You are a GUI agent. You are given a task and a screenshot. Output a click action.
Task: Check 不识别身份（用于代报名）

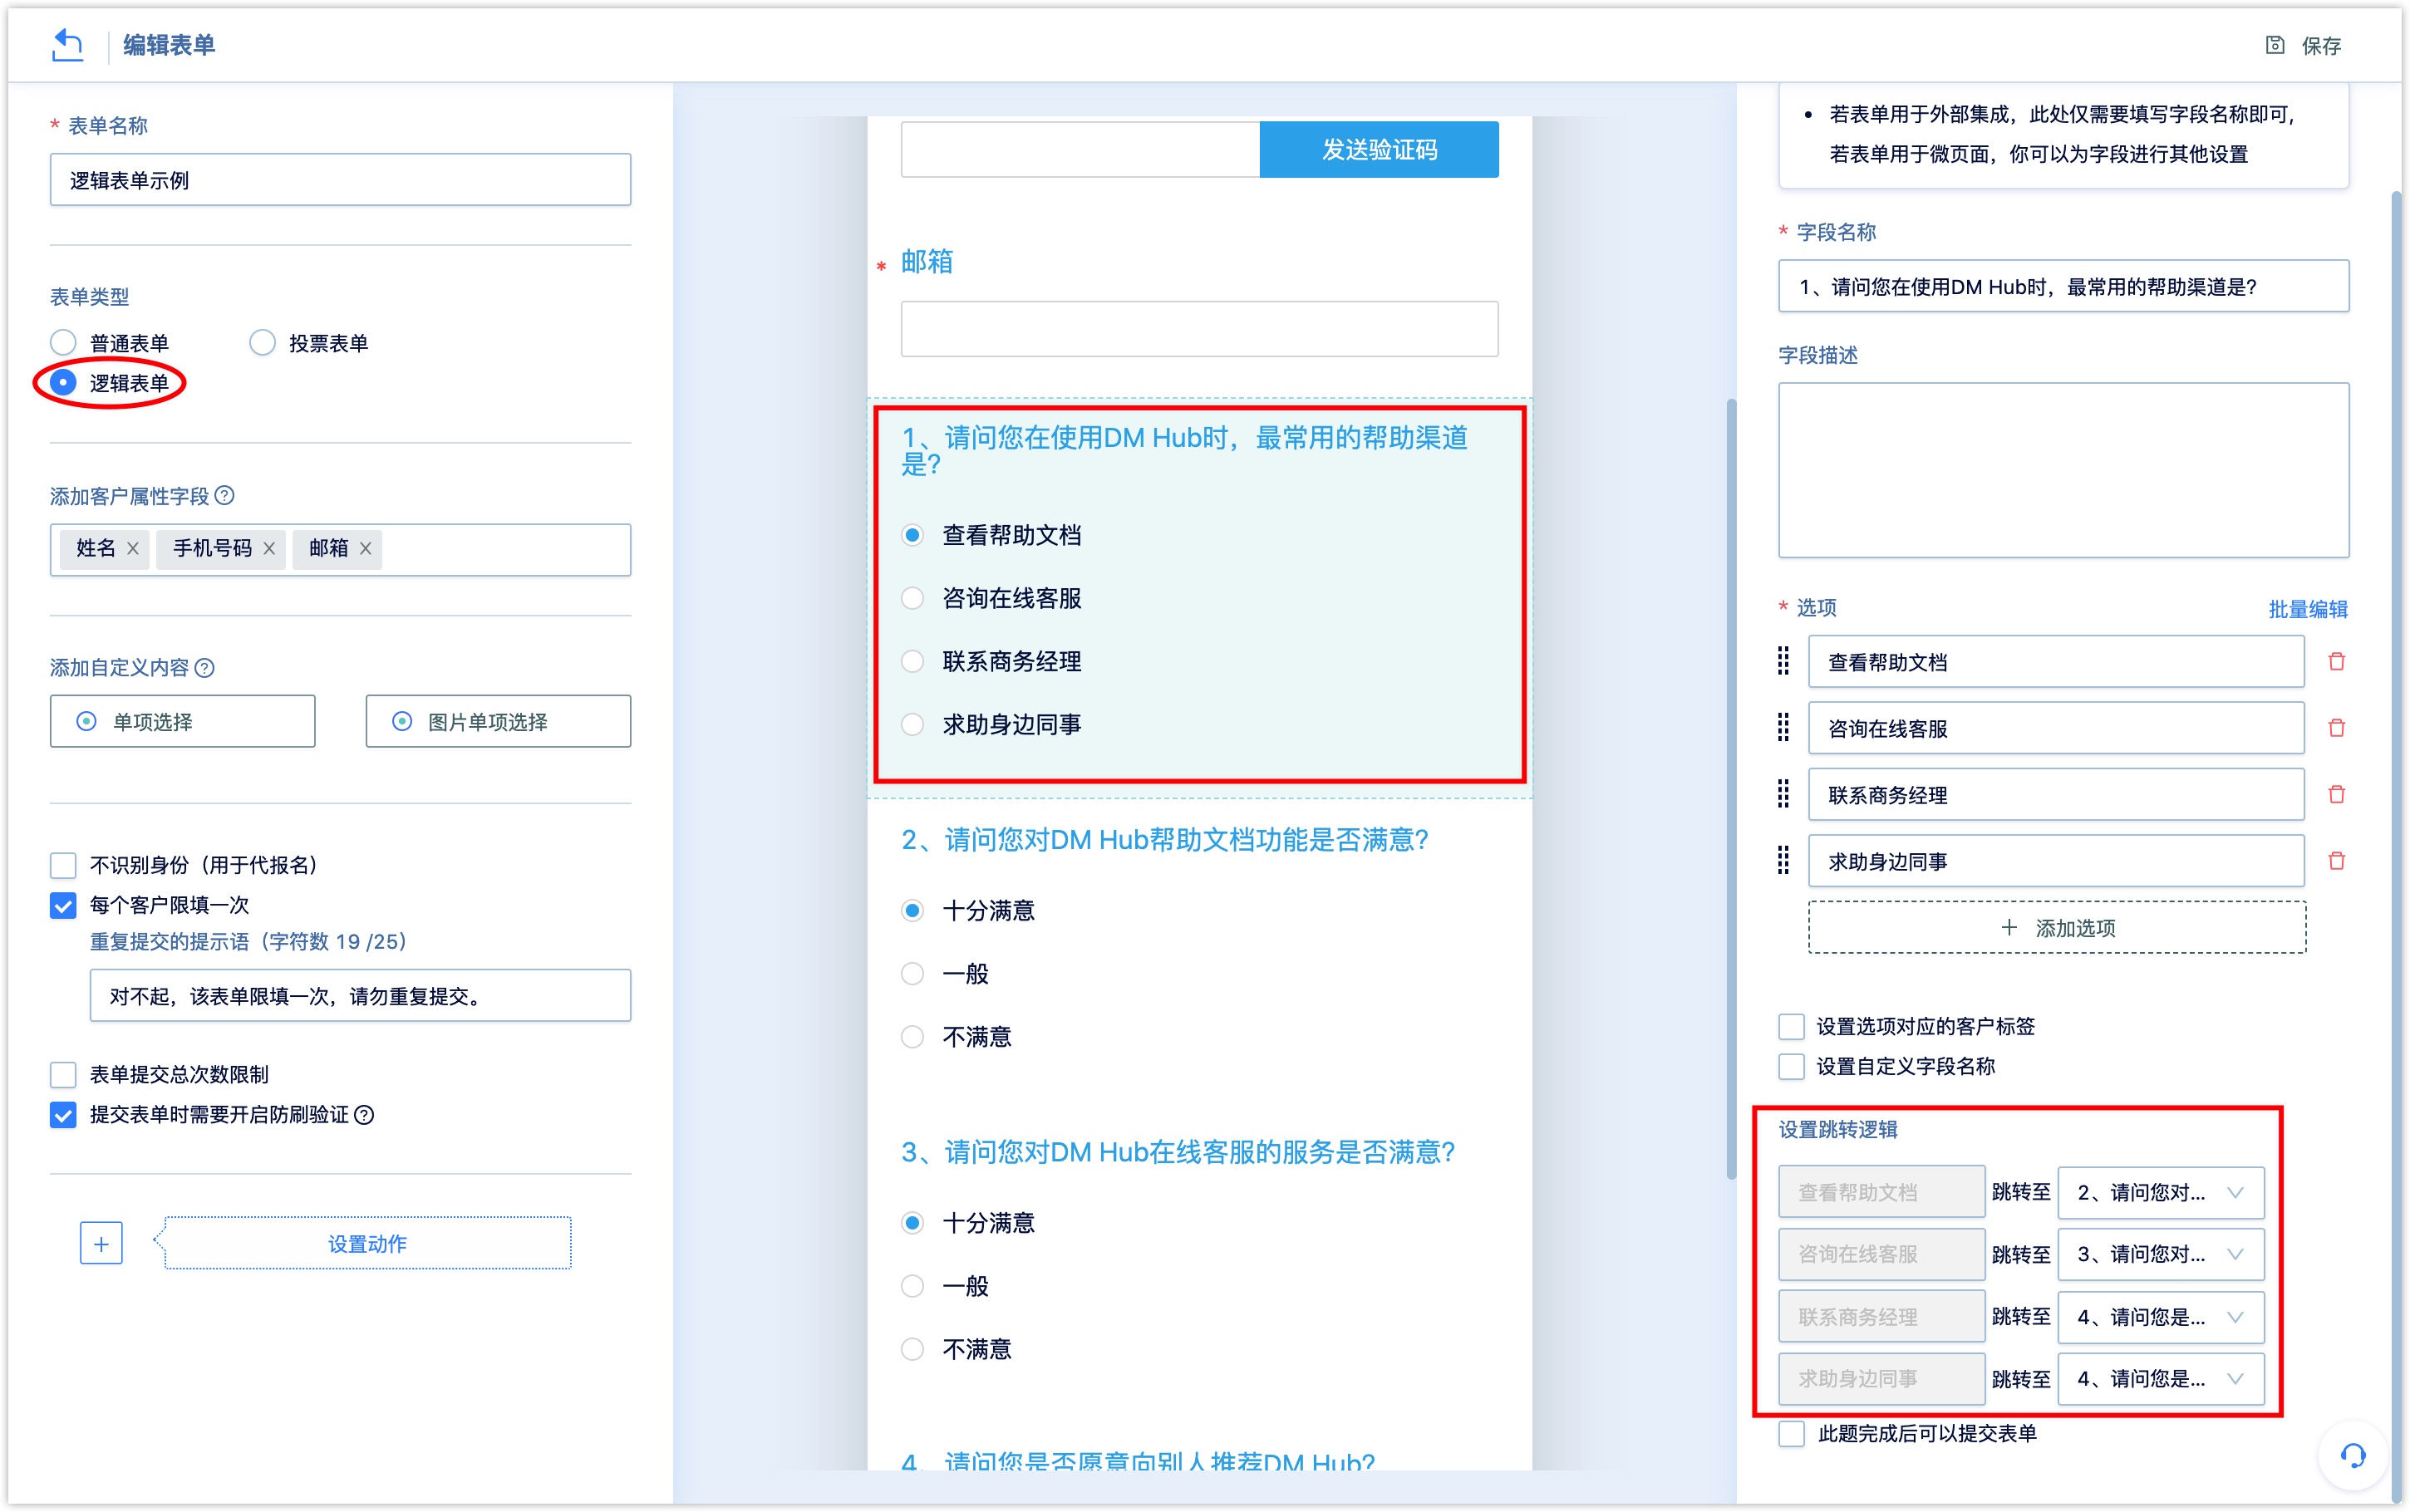point(63,865)
